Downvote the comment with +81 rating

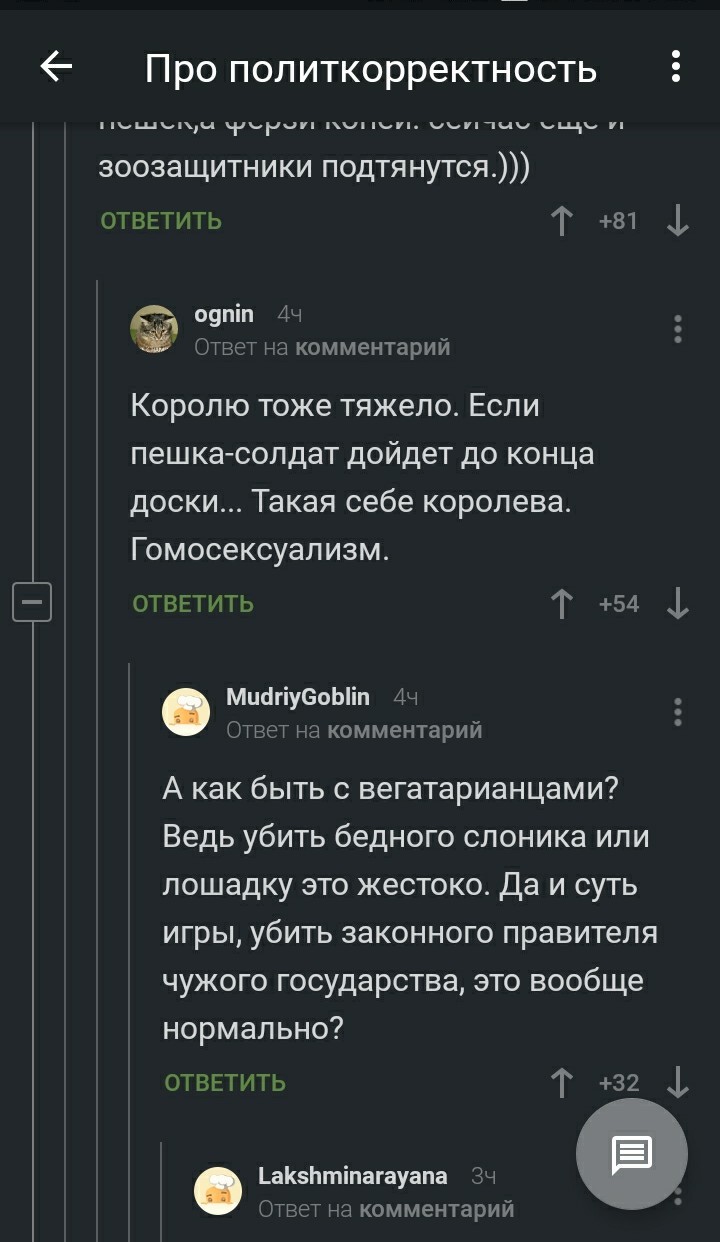(x=677, y=221)
